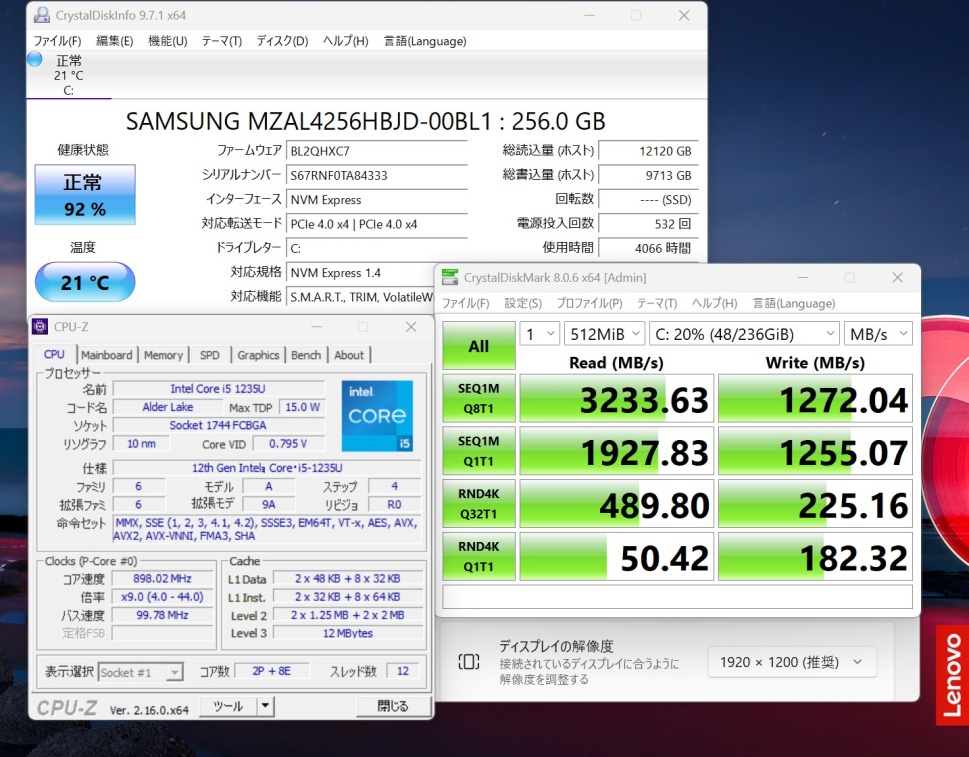Switch to the Bench tab in CPU-Z

306,355
